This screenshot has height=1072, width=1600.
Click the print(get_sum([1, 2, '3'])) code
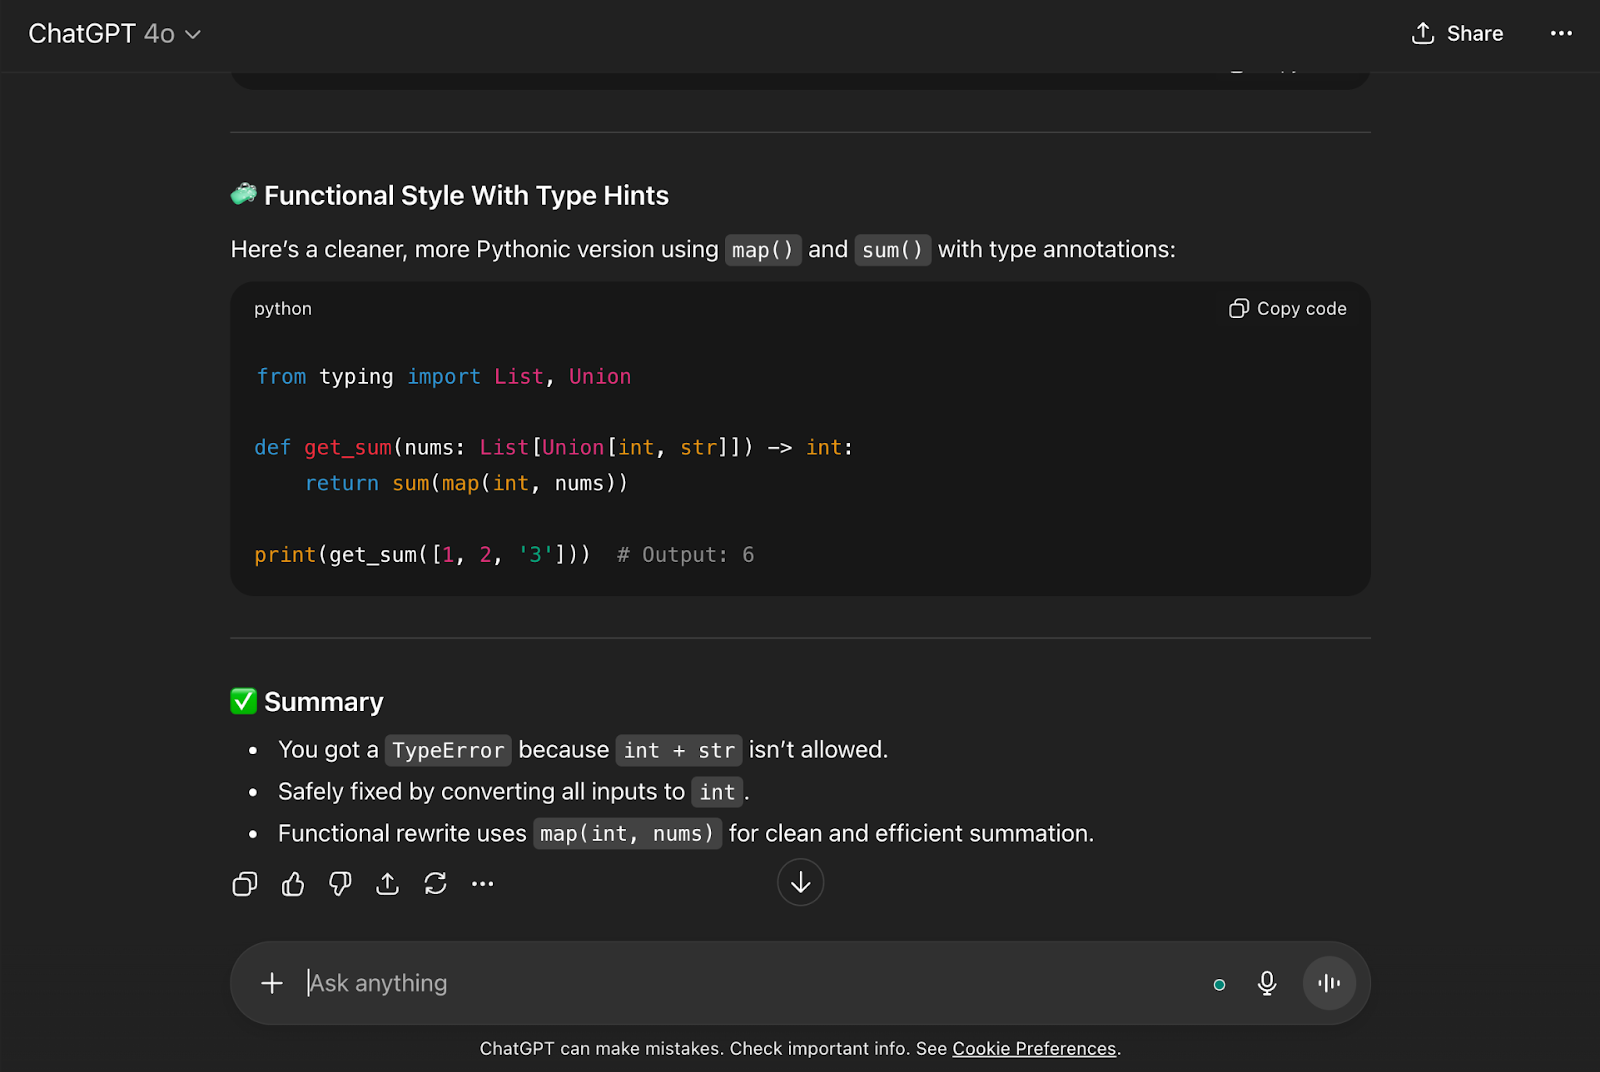coord(422,555)
